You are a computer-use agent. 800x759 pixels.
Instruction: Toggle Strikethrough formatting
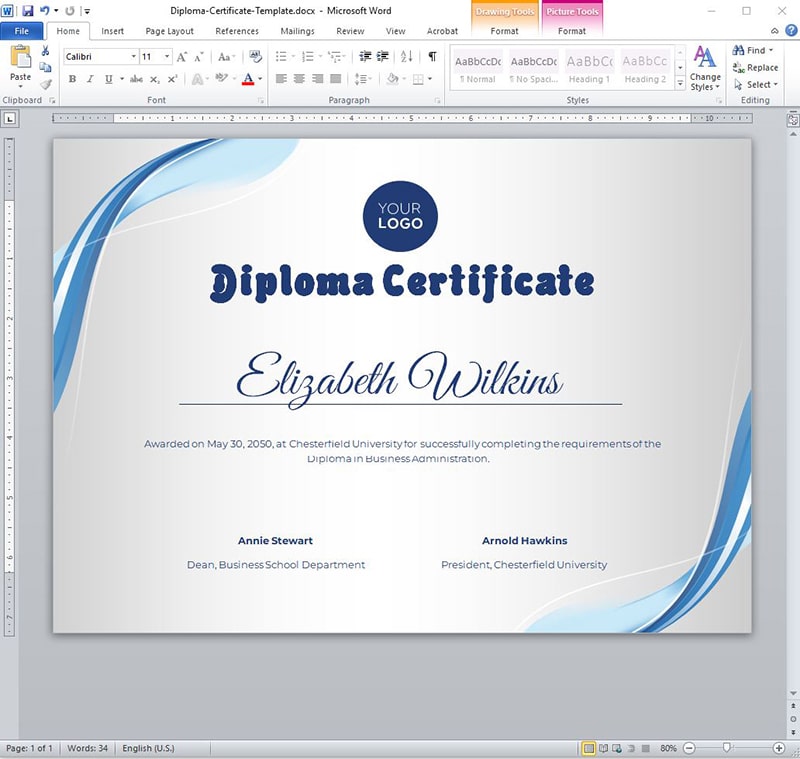click(x=136, y=79)
